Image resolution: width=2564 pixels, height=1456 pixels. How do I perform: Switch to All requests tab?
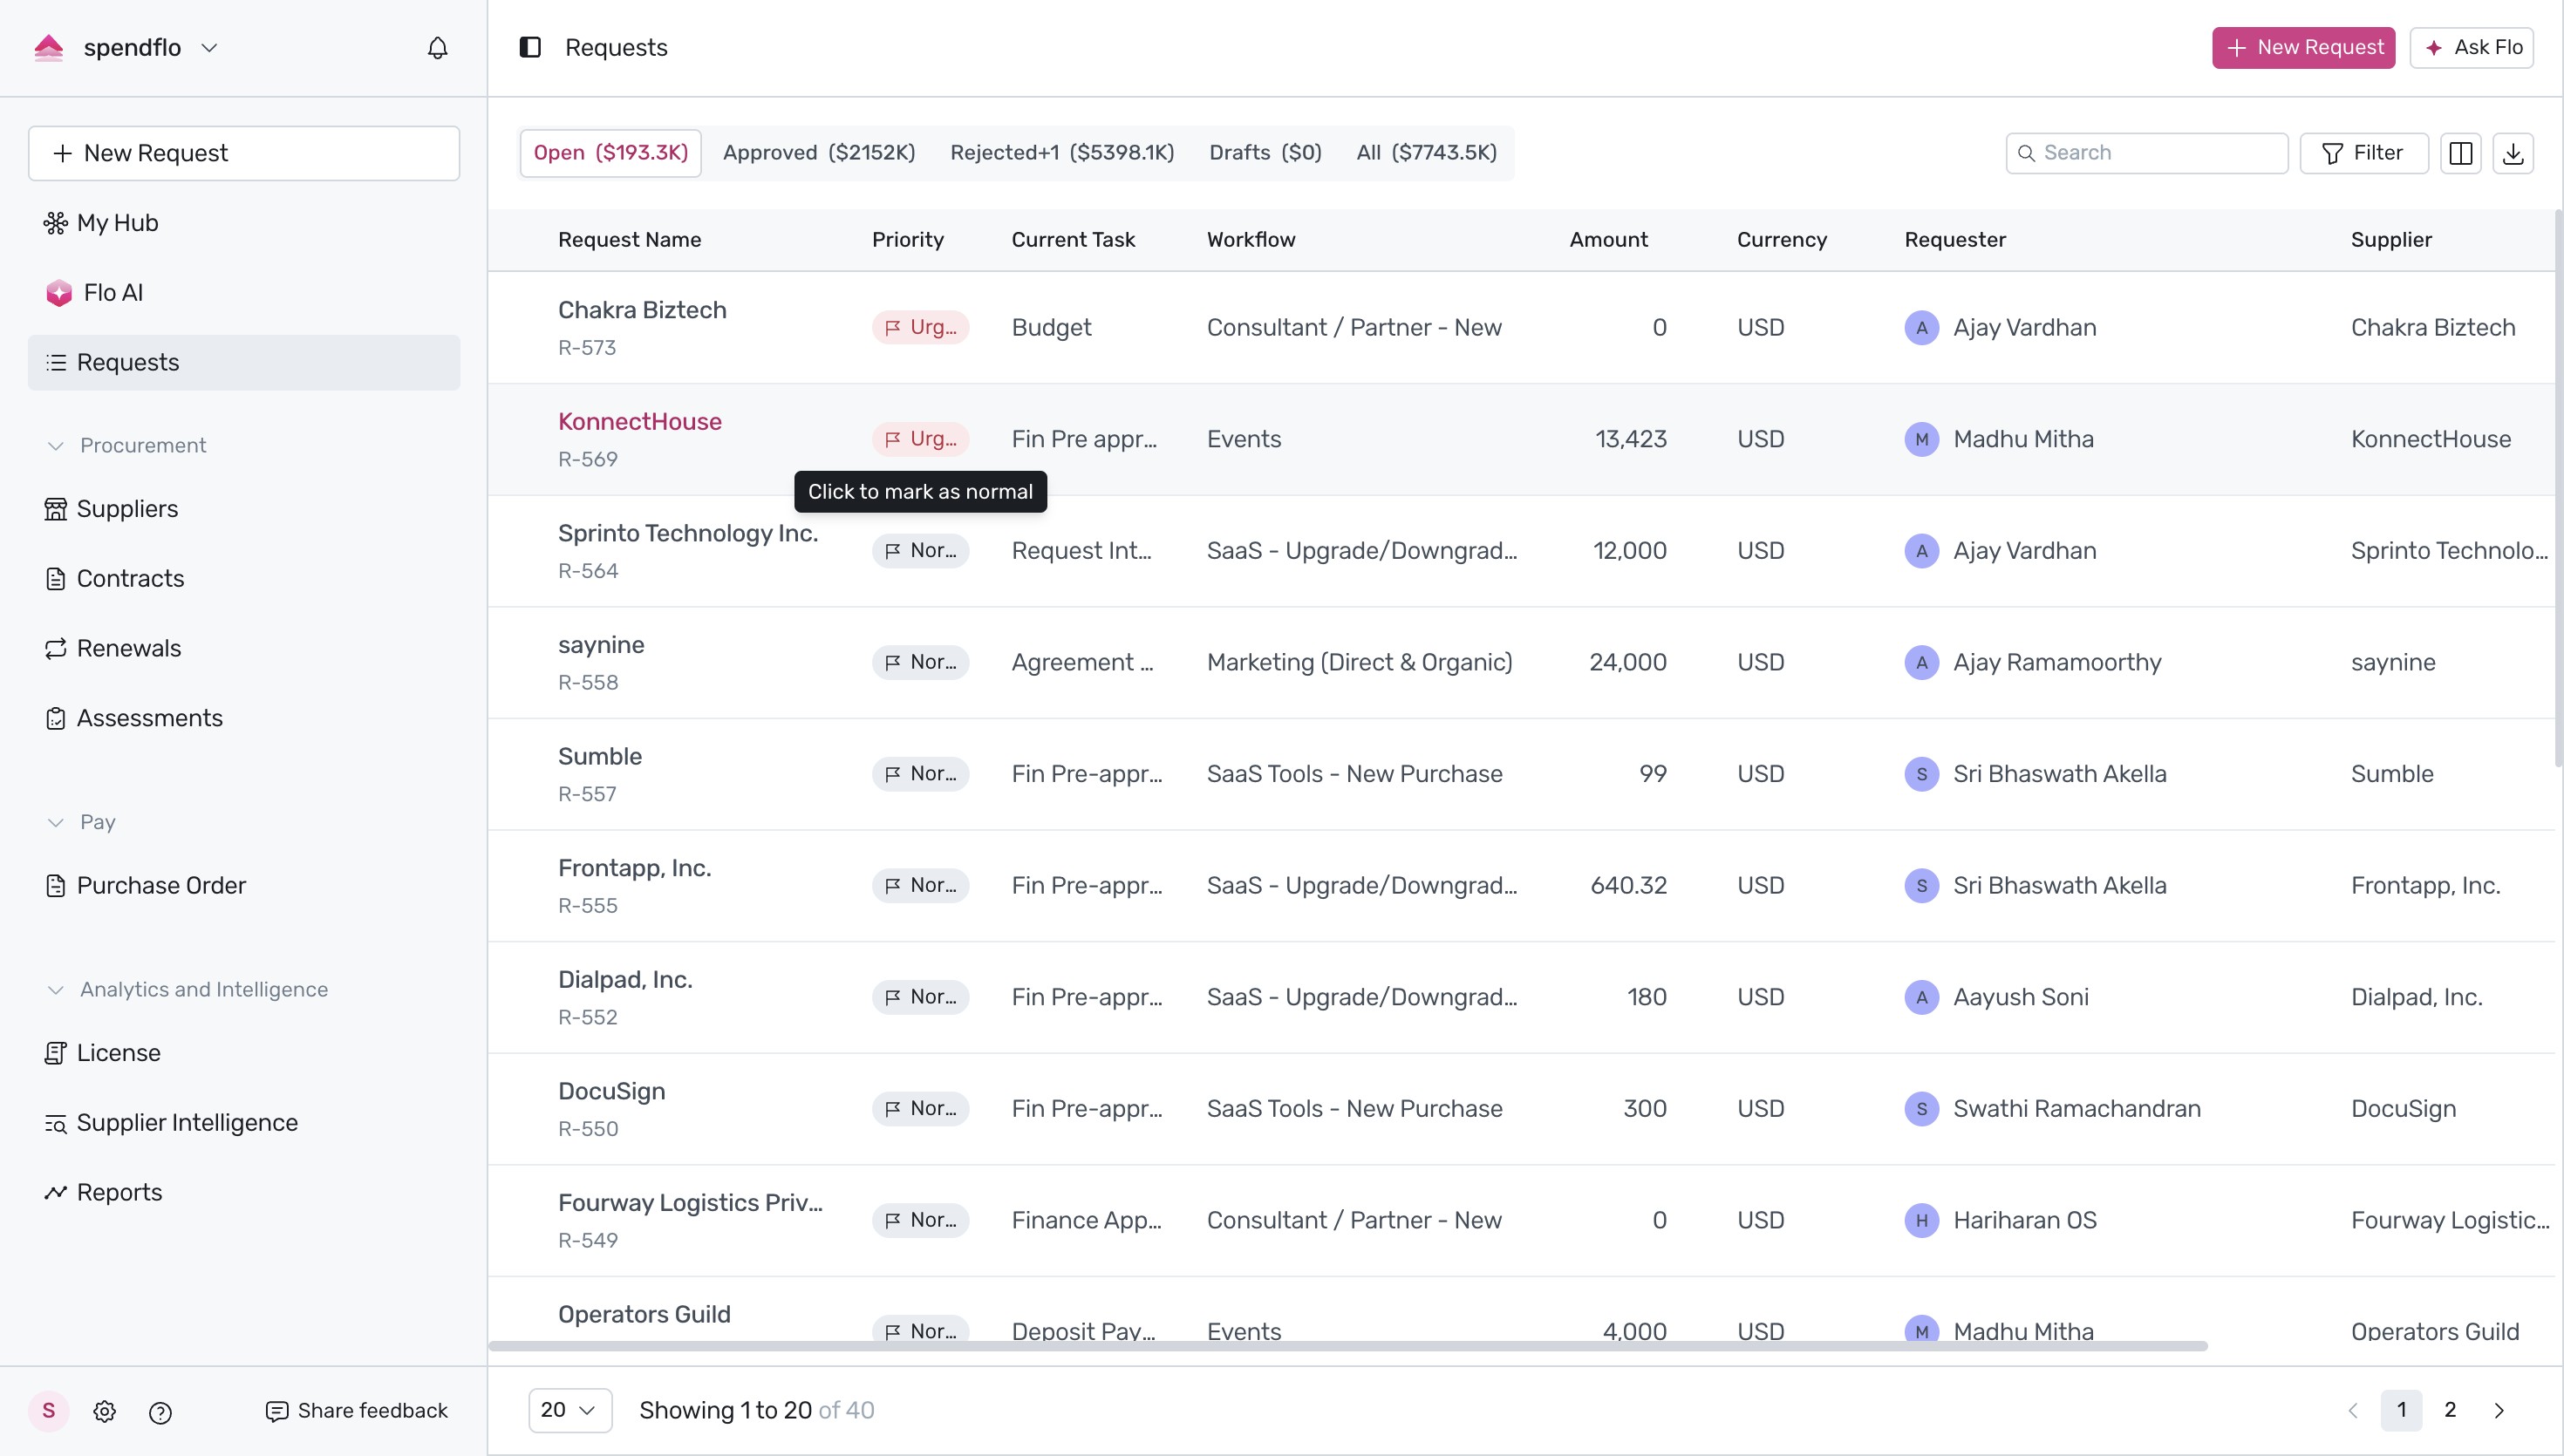(x=1426, y=153)
